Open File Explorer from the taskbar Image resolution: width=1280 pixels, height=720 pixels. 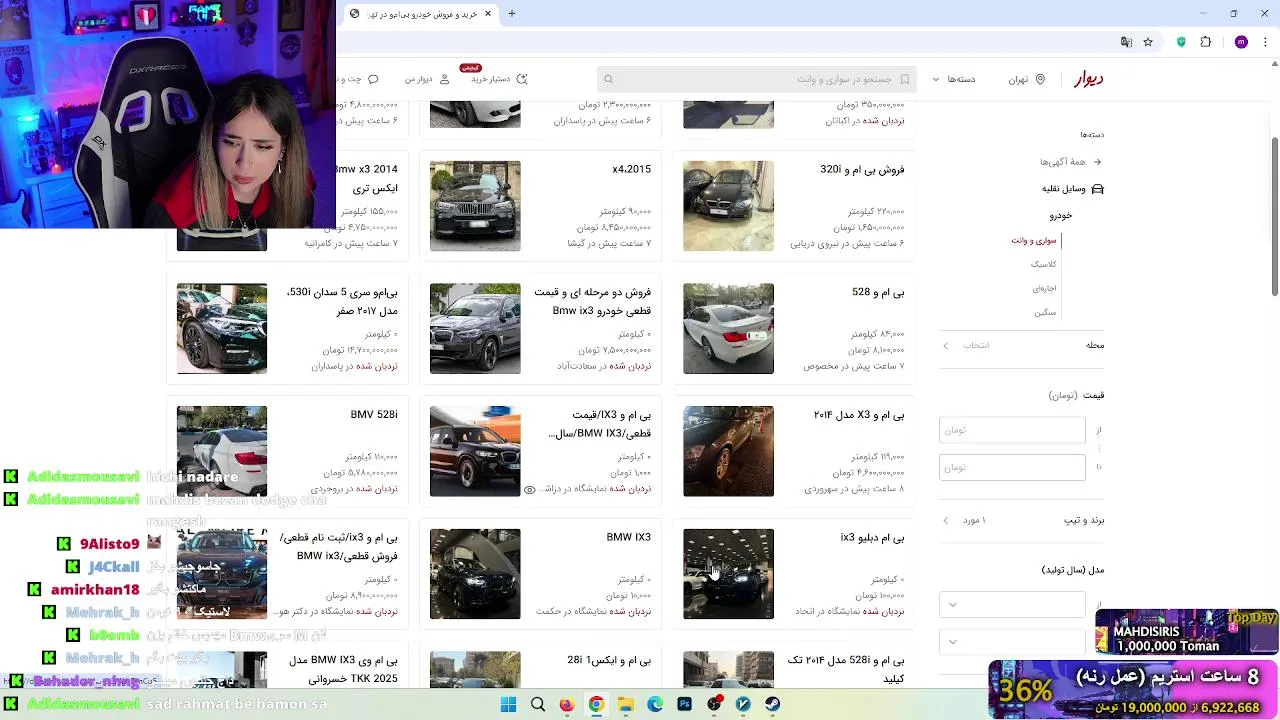[x=625, y=704]
